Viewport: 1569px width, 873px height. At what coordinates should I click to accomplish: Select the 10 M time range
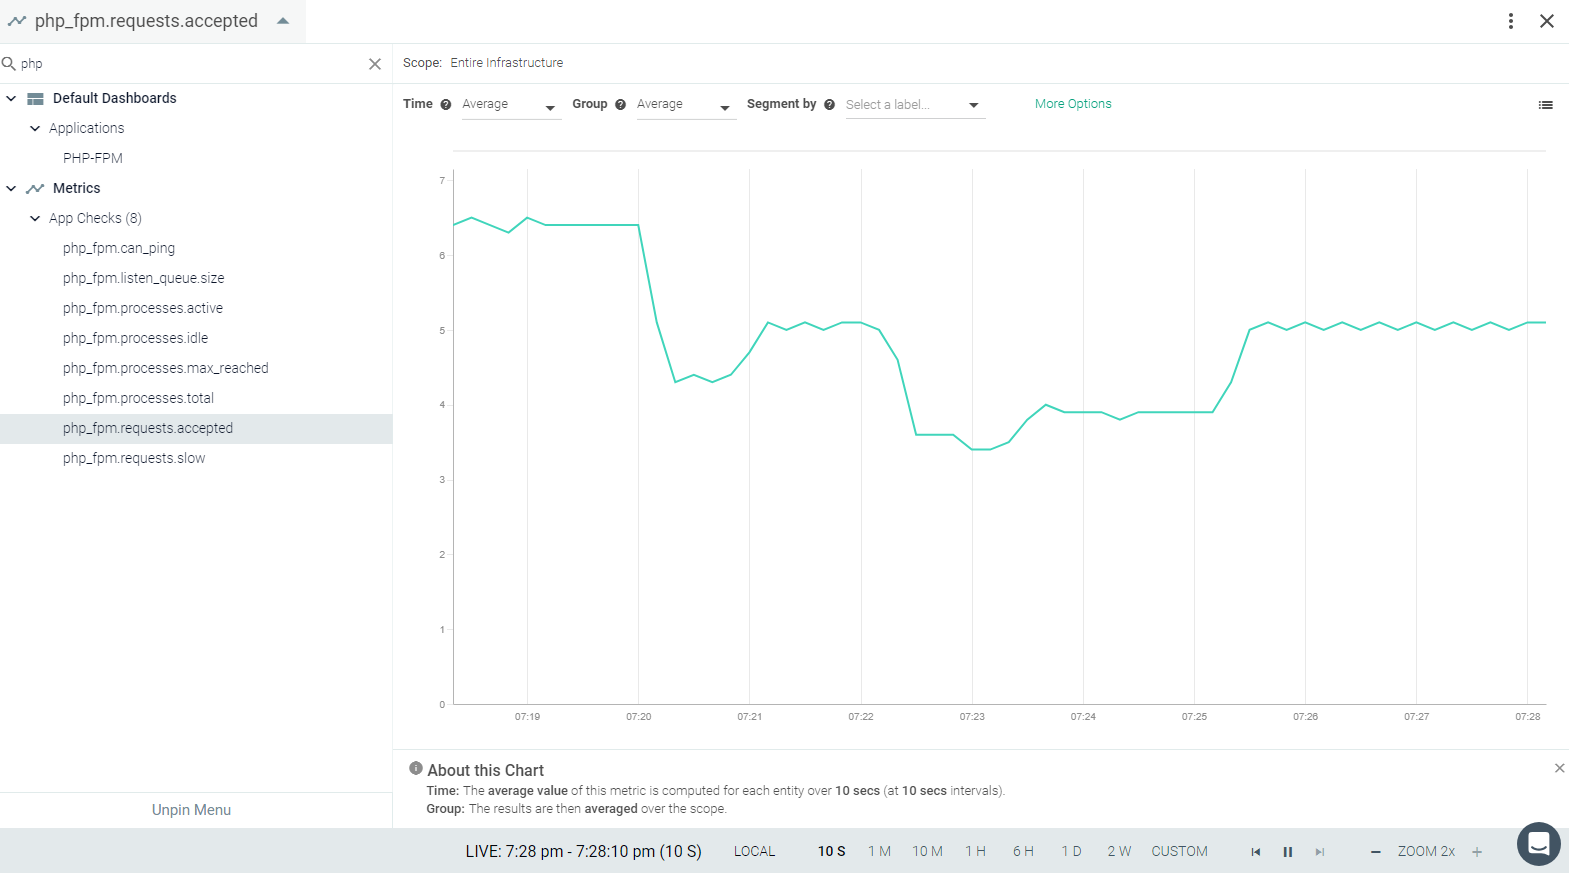coord(927,851)
